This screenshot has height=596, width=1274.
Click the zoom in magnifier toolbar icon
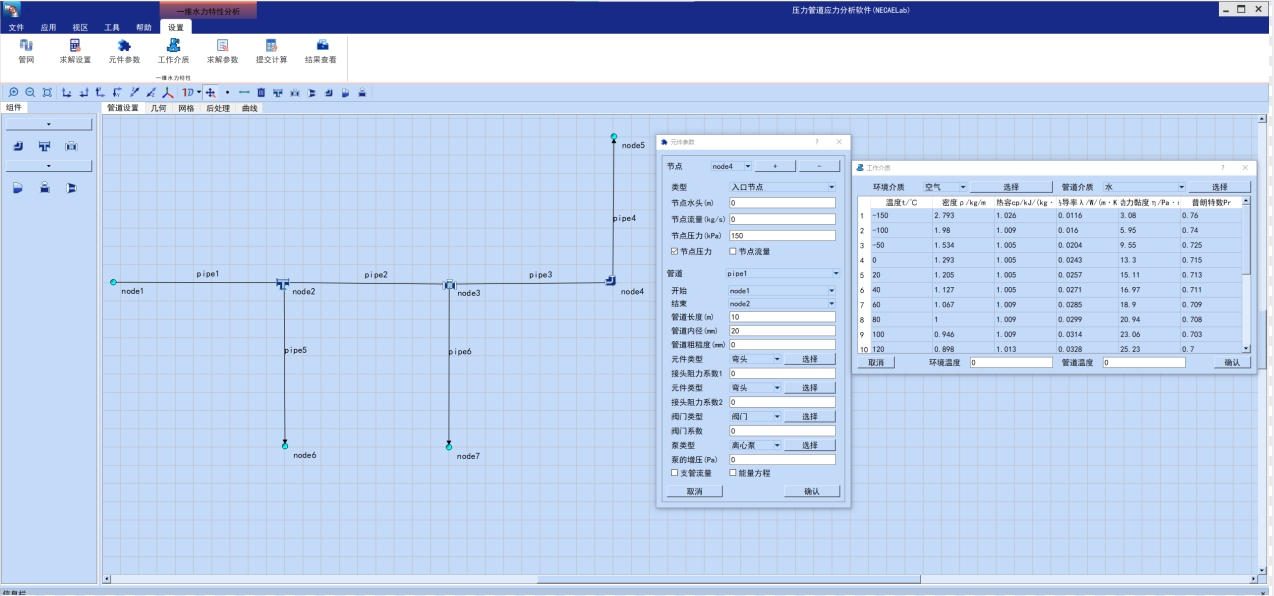click(x=13, y=92)
